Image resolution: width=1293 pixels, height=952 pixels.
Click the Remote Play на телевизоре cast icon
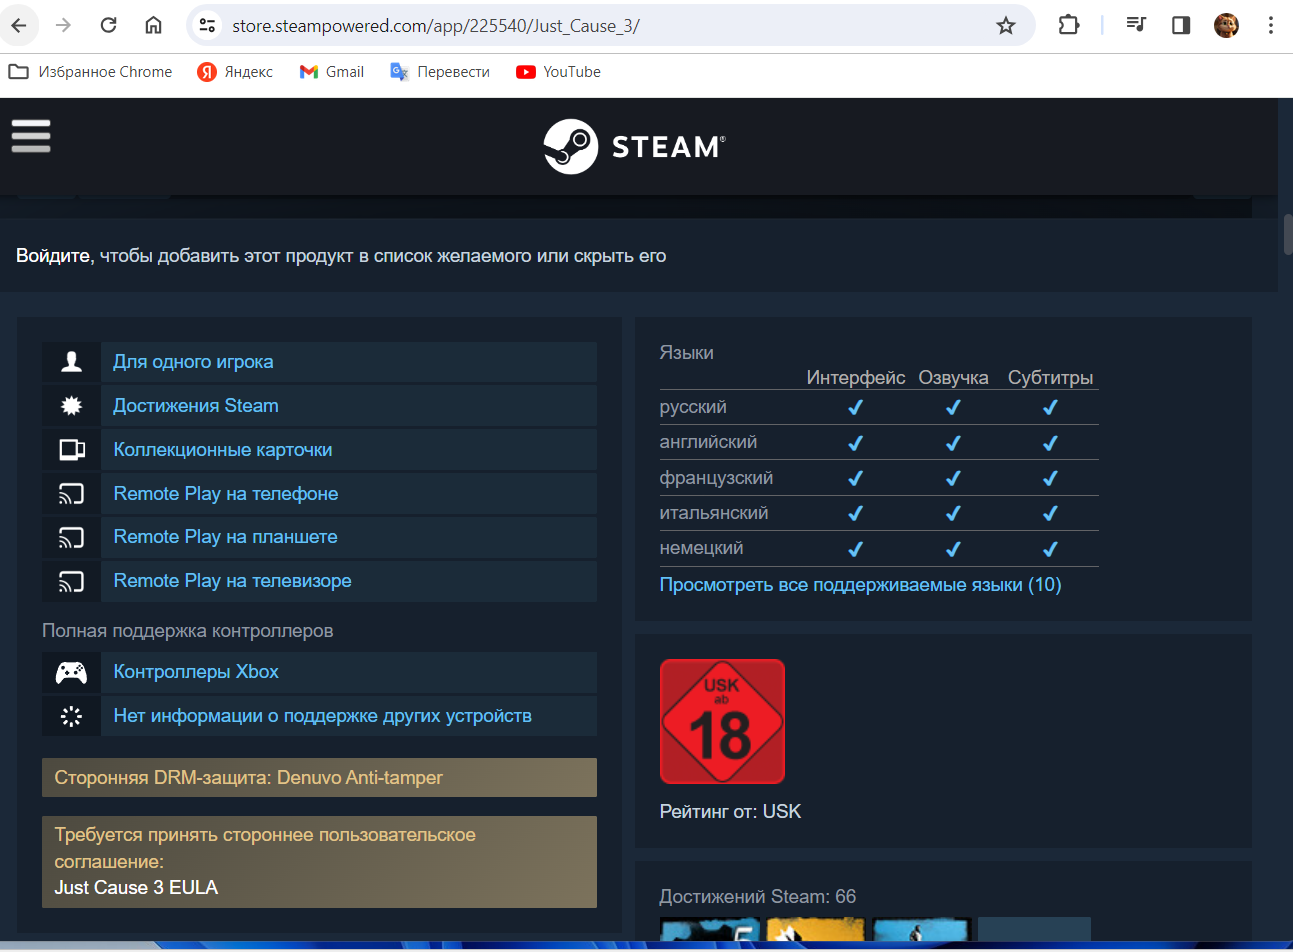[x=71, y=581]
